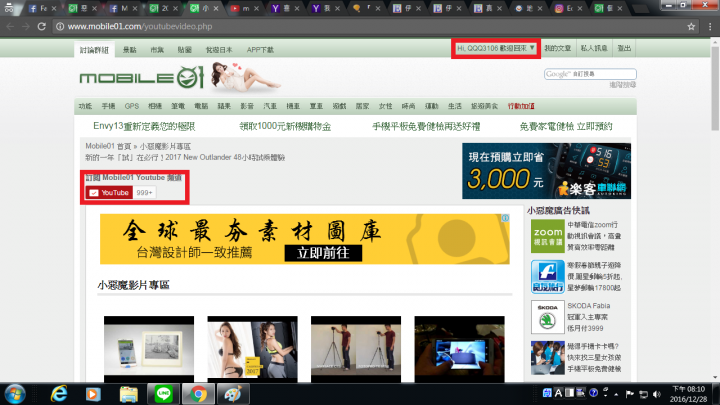The width and height of the screenshot is (720, 405).
Task: Open the IME pad tool icon
Action: pos(581,393)
